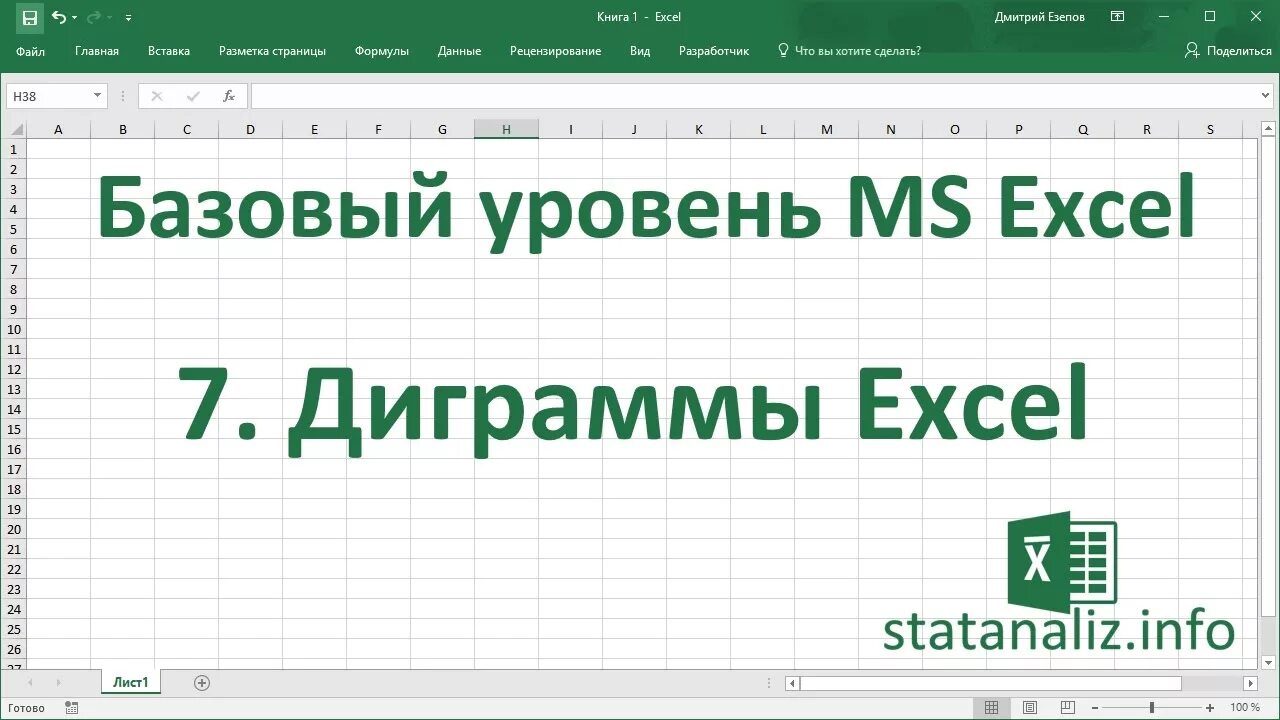Switch to Normal view in status bar
This screenshot has height=720, width=1280.
click(x=991, y=708)
